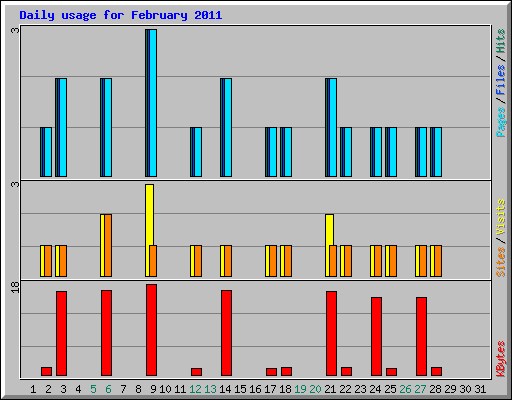This screenshot has width=512, height=400.
Task: Click the red KBytes bar for day 24
Action: pyautogui.click(x=376, y=336)
